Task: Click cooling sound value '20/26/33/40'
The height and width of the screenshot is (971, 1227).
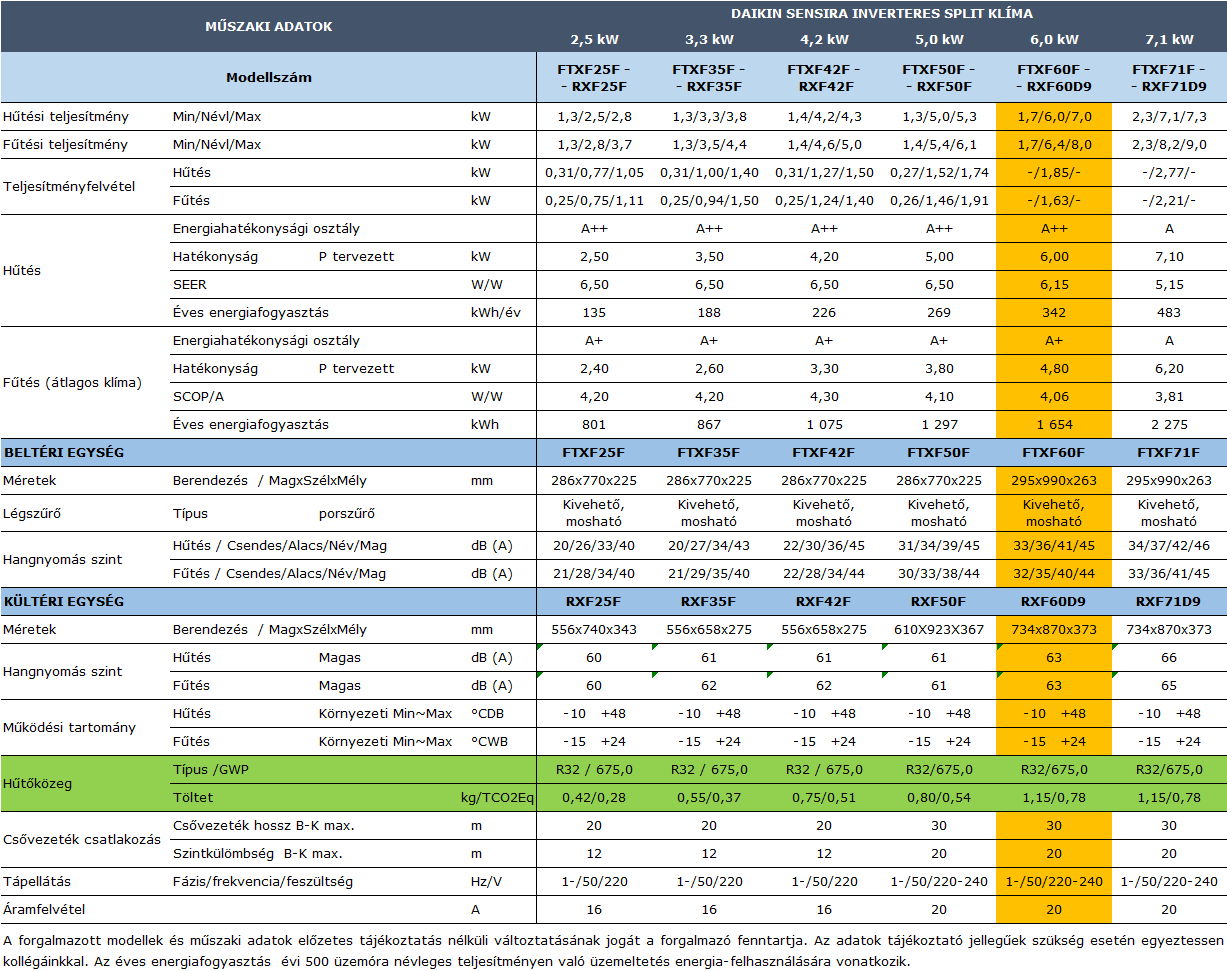Action: point(594,545)
